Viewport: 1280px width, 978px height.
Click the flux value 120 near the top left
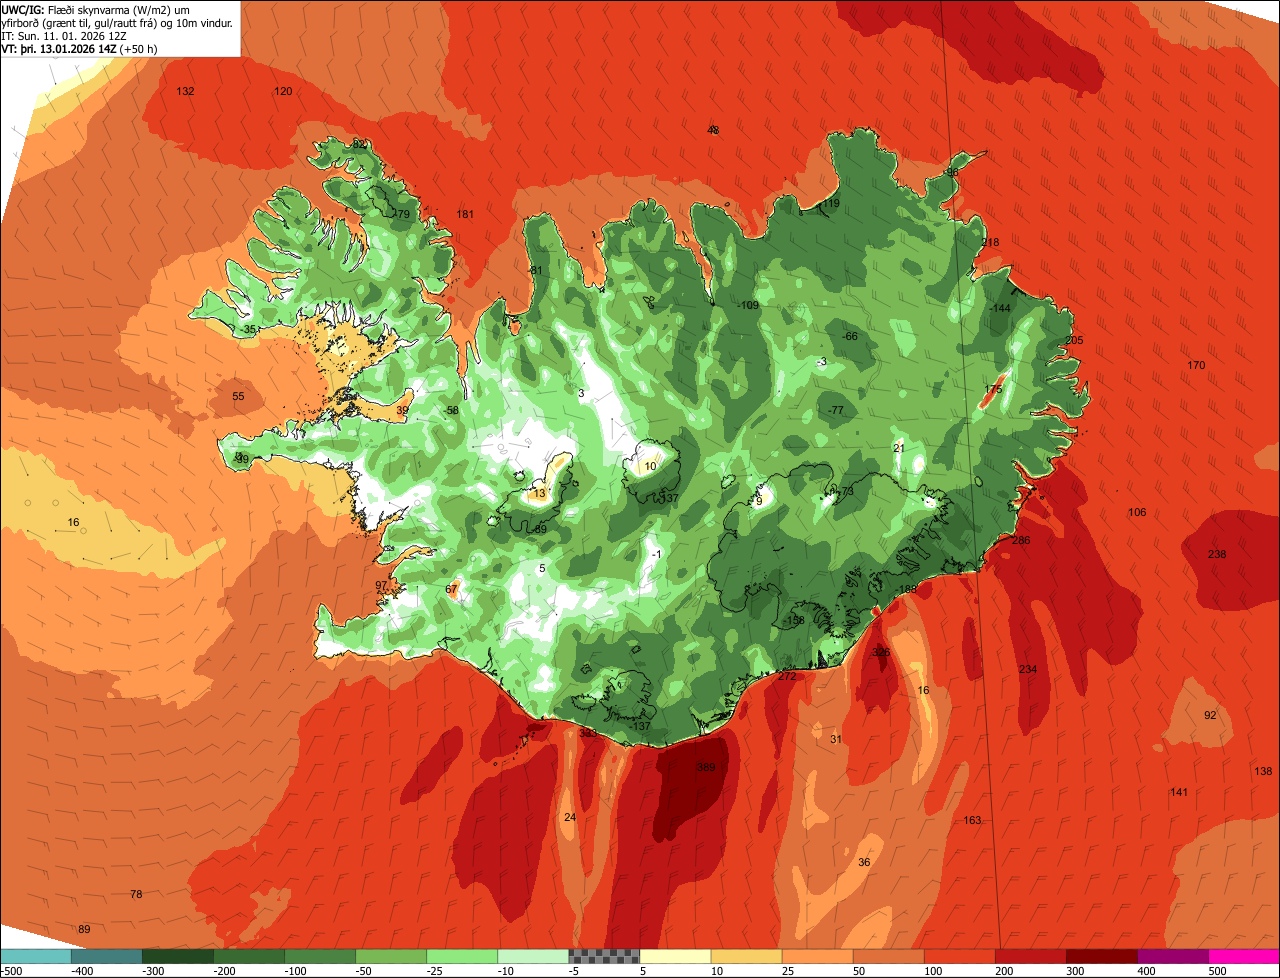[x=283, y=91]
